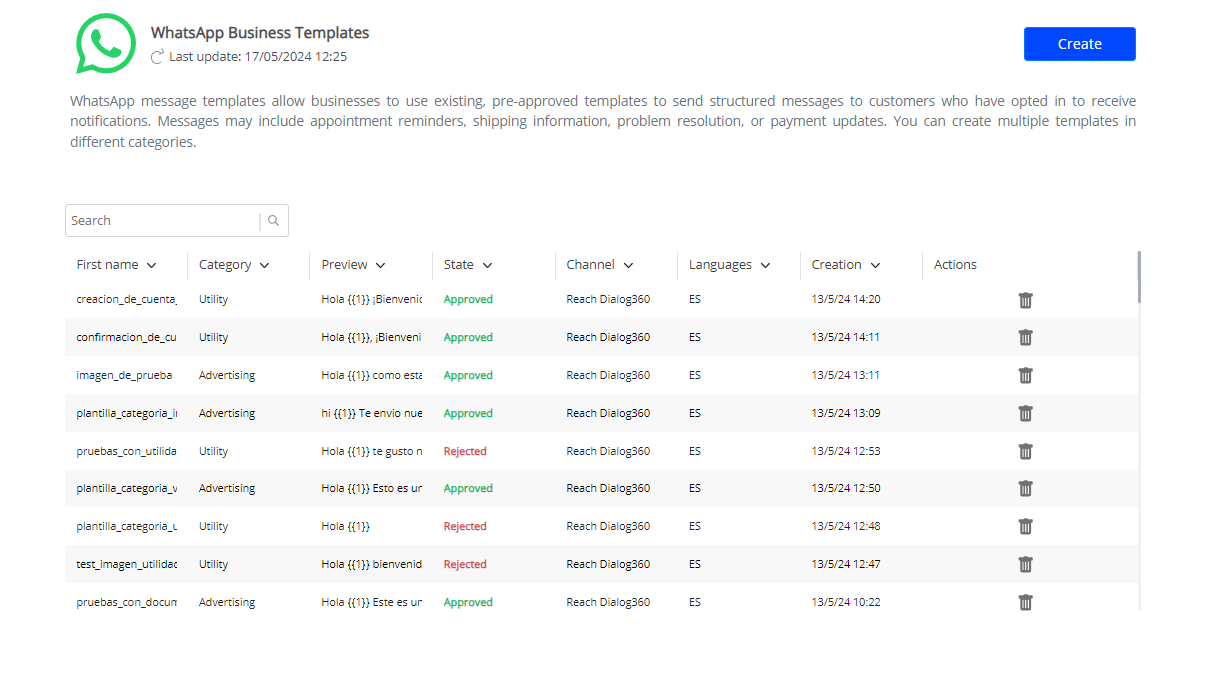Open the First name column dropdown
This screenshot has width=1208, height=690.
tap(152, 266)
